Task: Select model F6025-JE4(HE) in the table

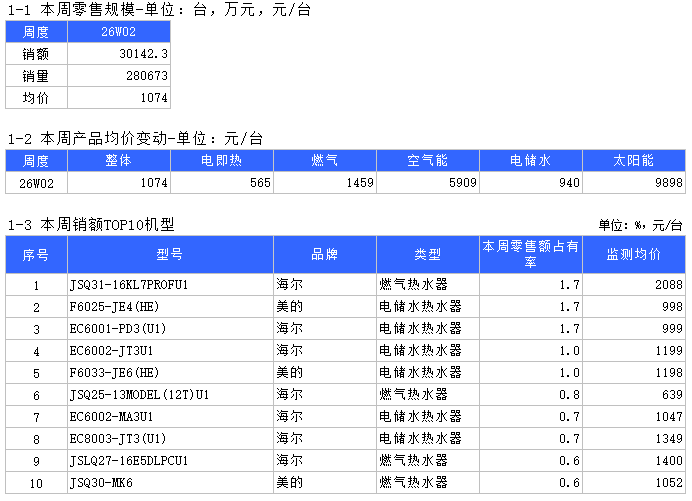Action: 170,307
